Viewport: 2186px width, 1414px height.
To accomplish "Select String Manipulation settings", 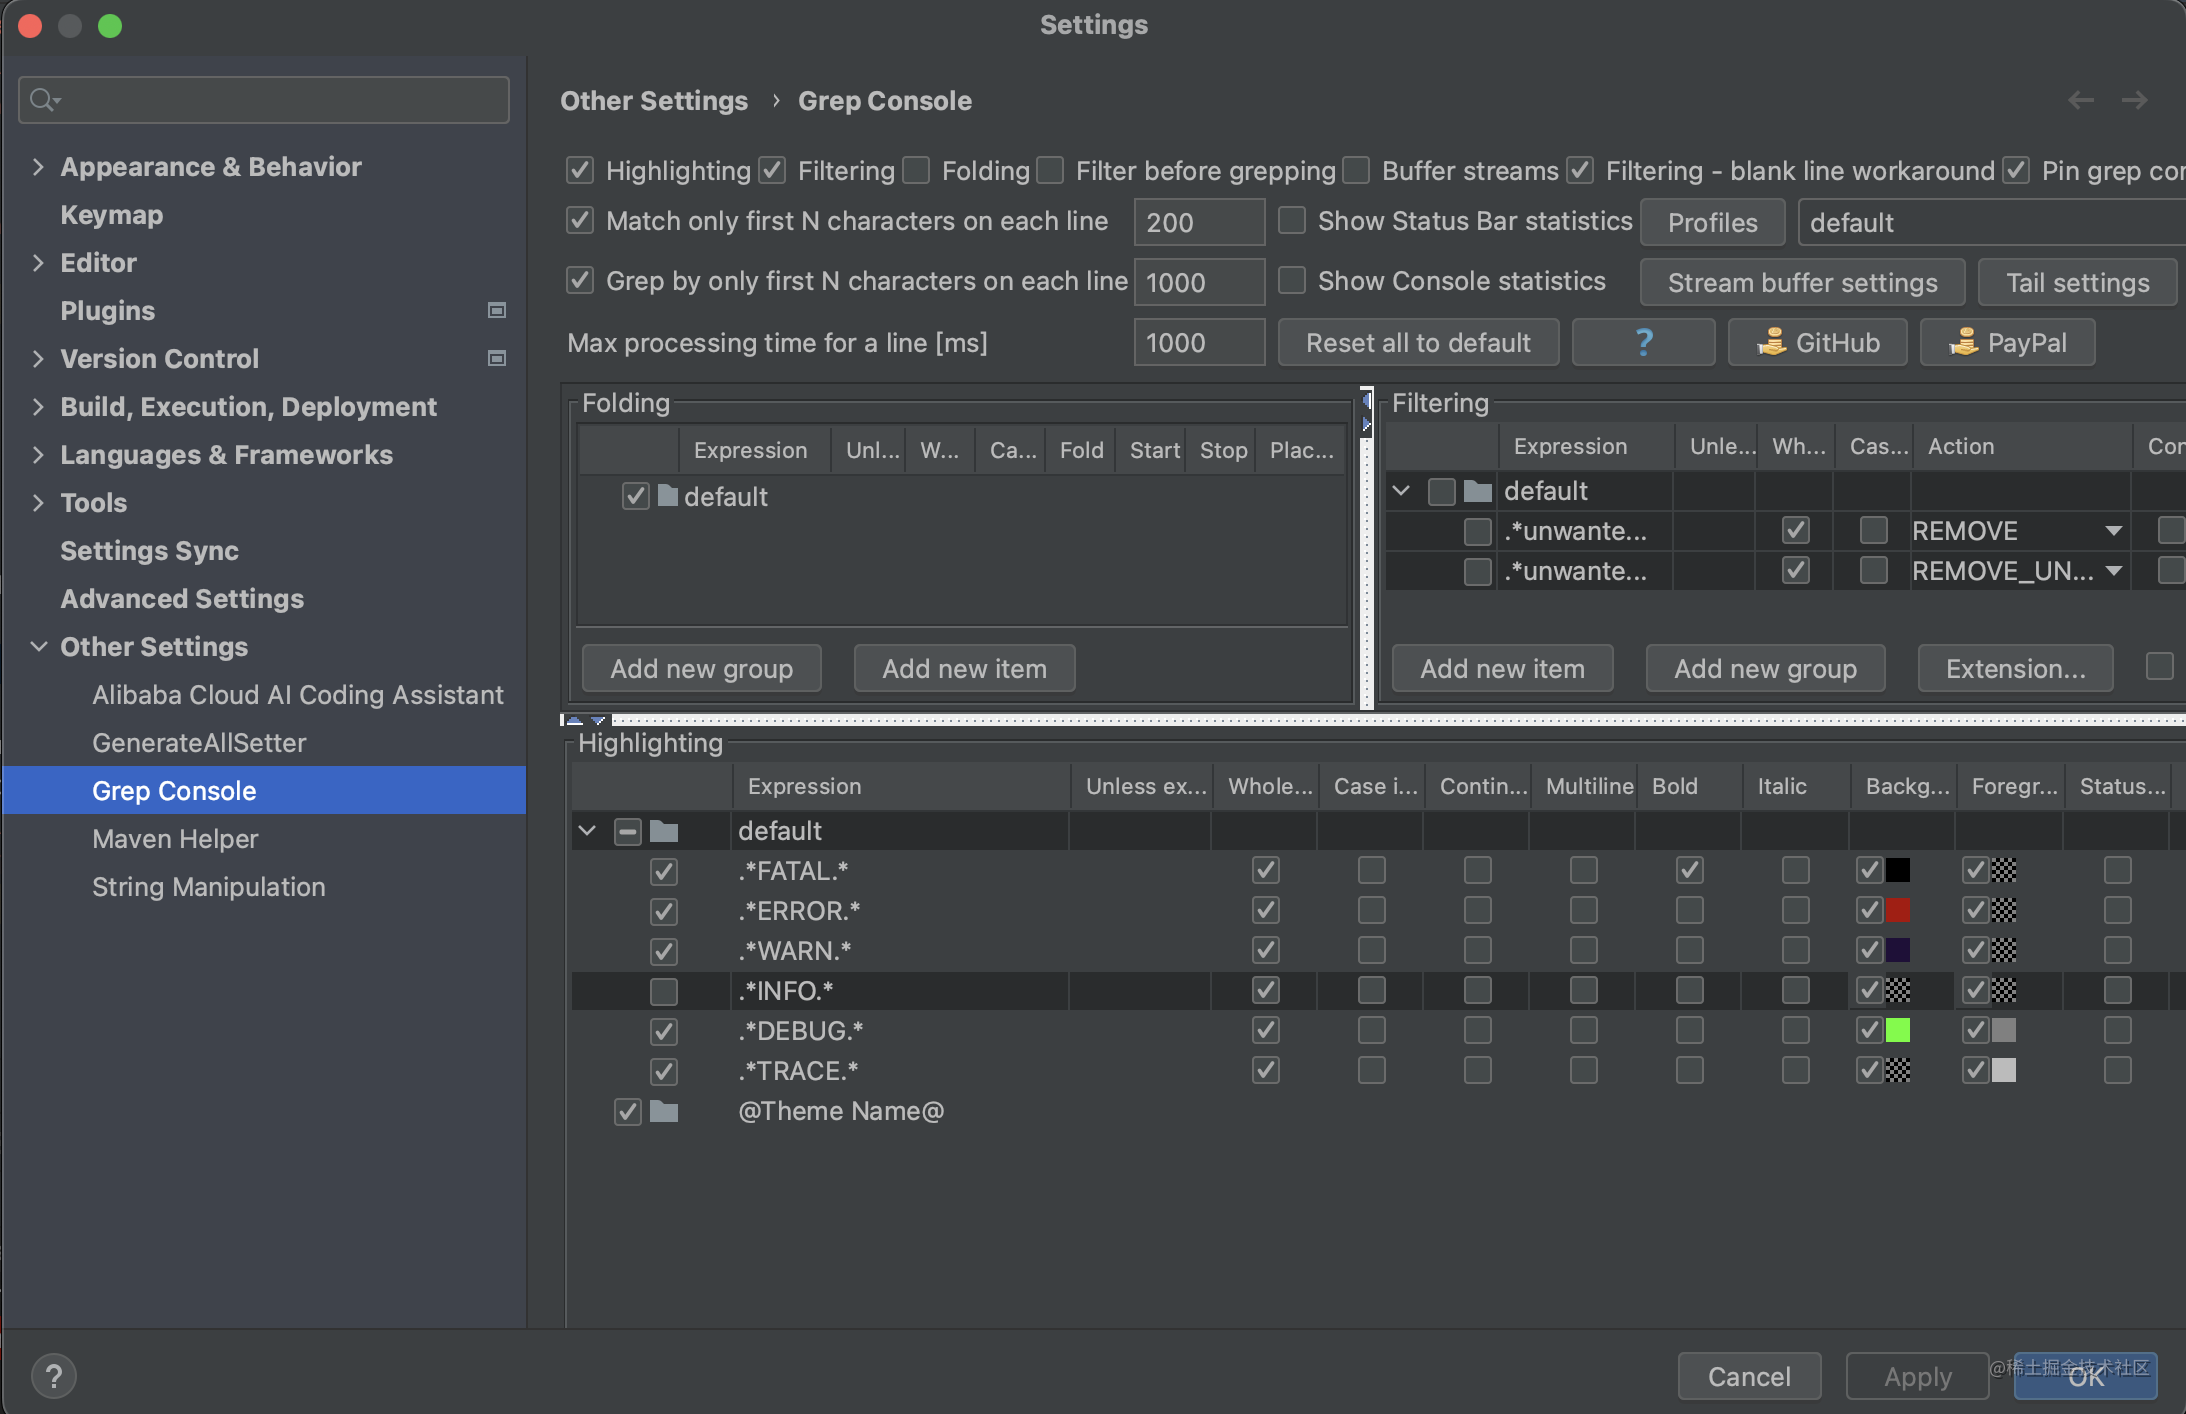I will pyautogui.click(x=209, y=887).
